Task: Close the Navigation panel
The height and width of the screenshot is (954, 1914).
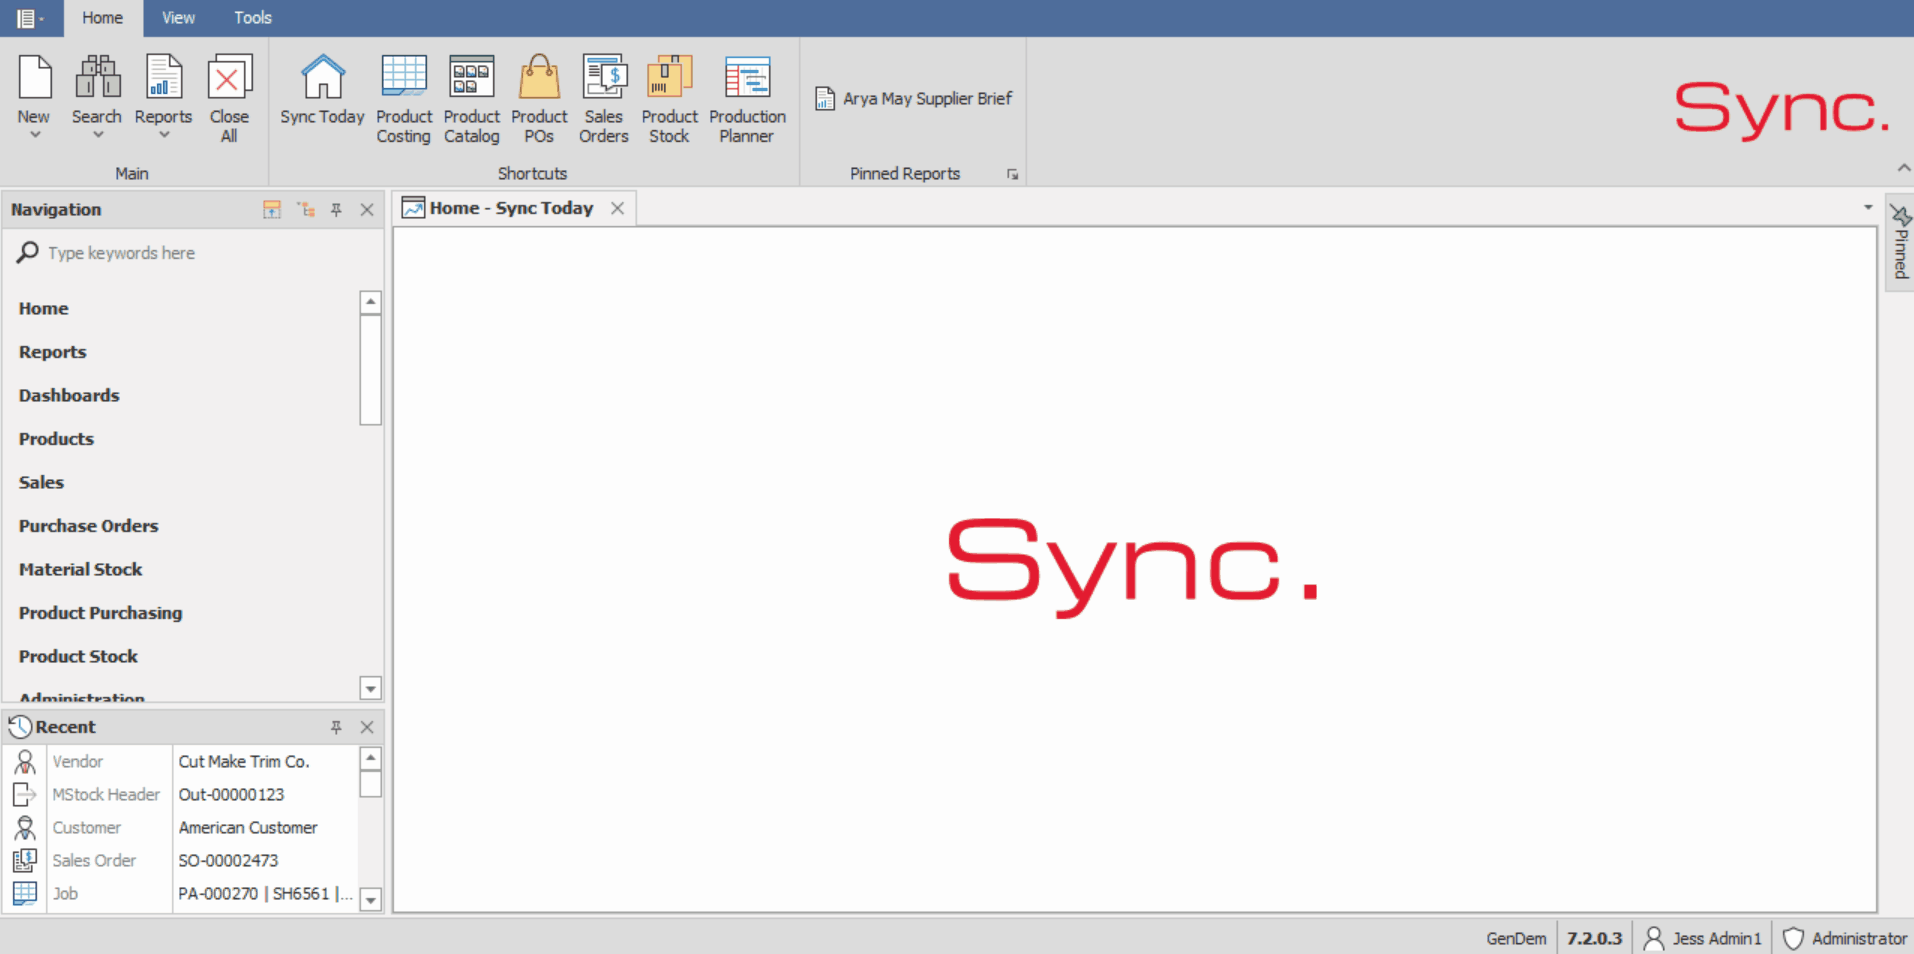Action: click(367, 209)
